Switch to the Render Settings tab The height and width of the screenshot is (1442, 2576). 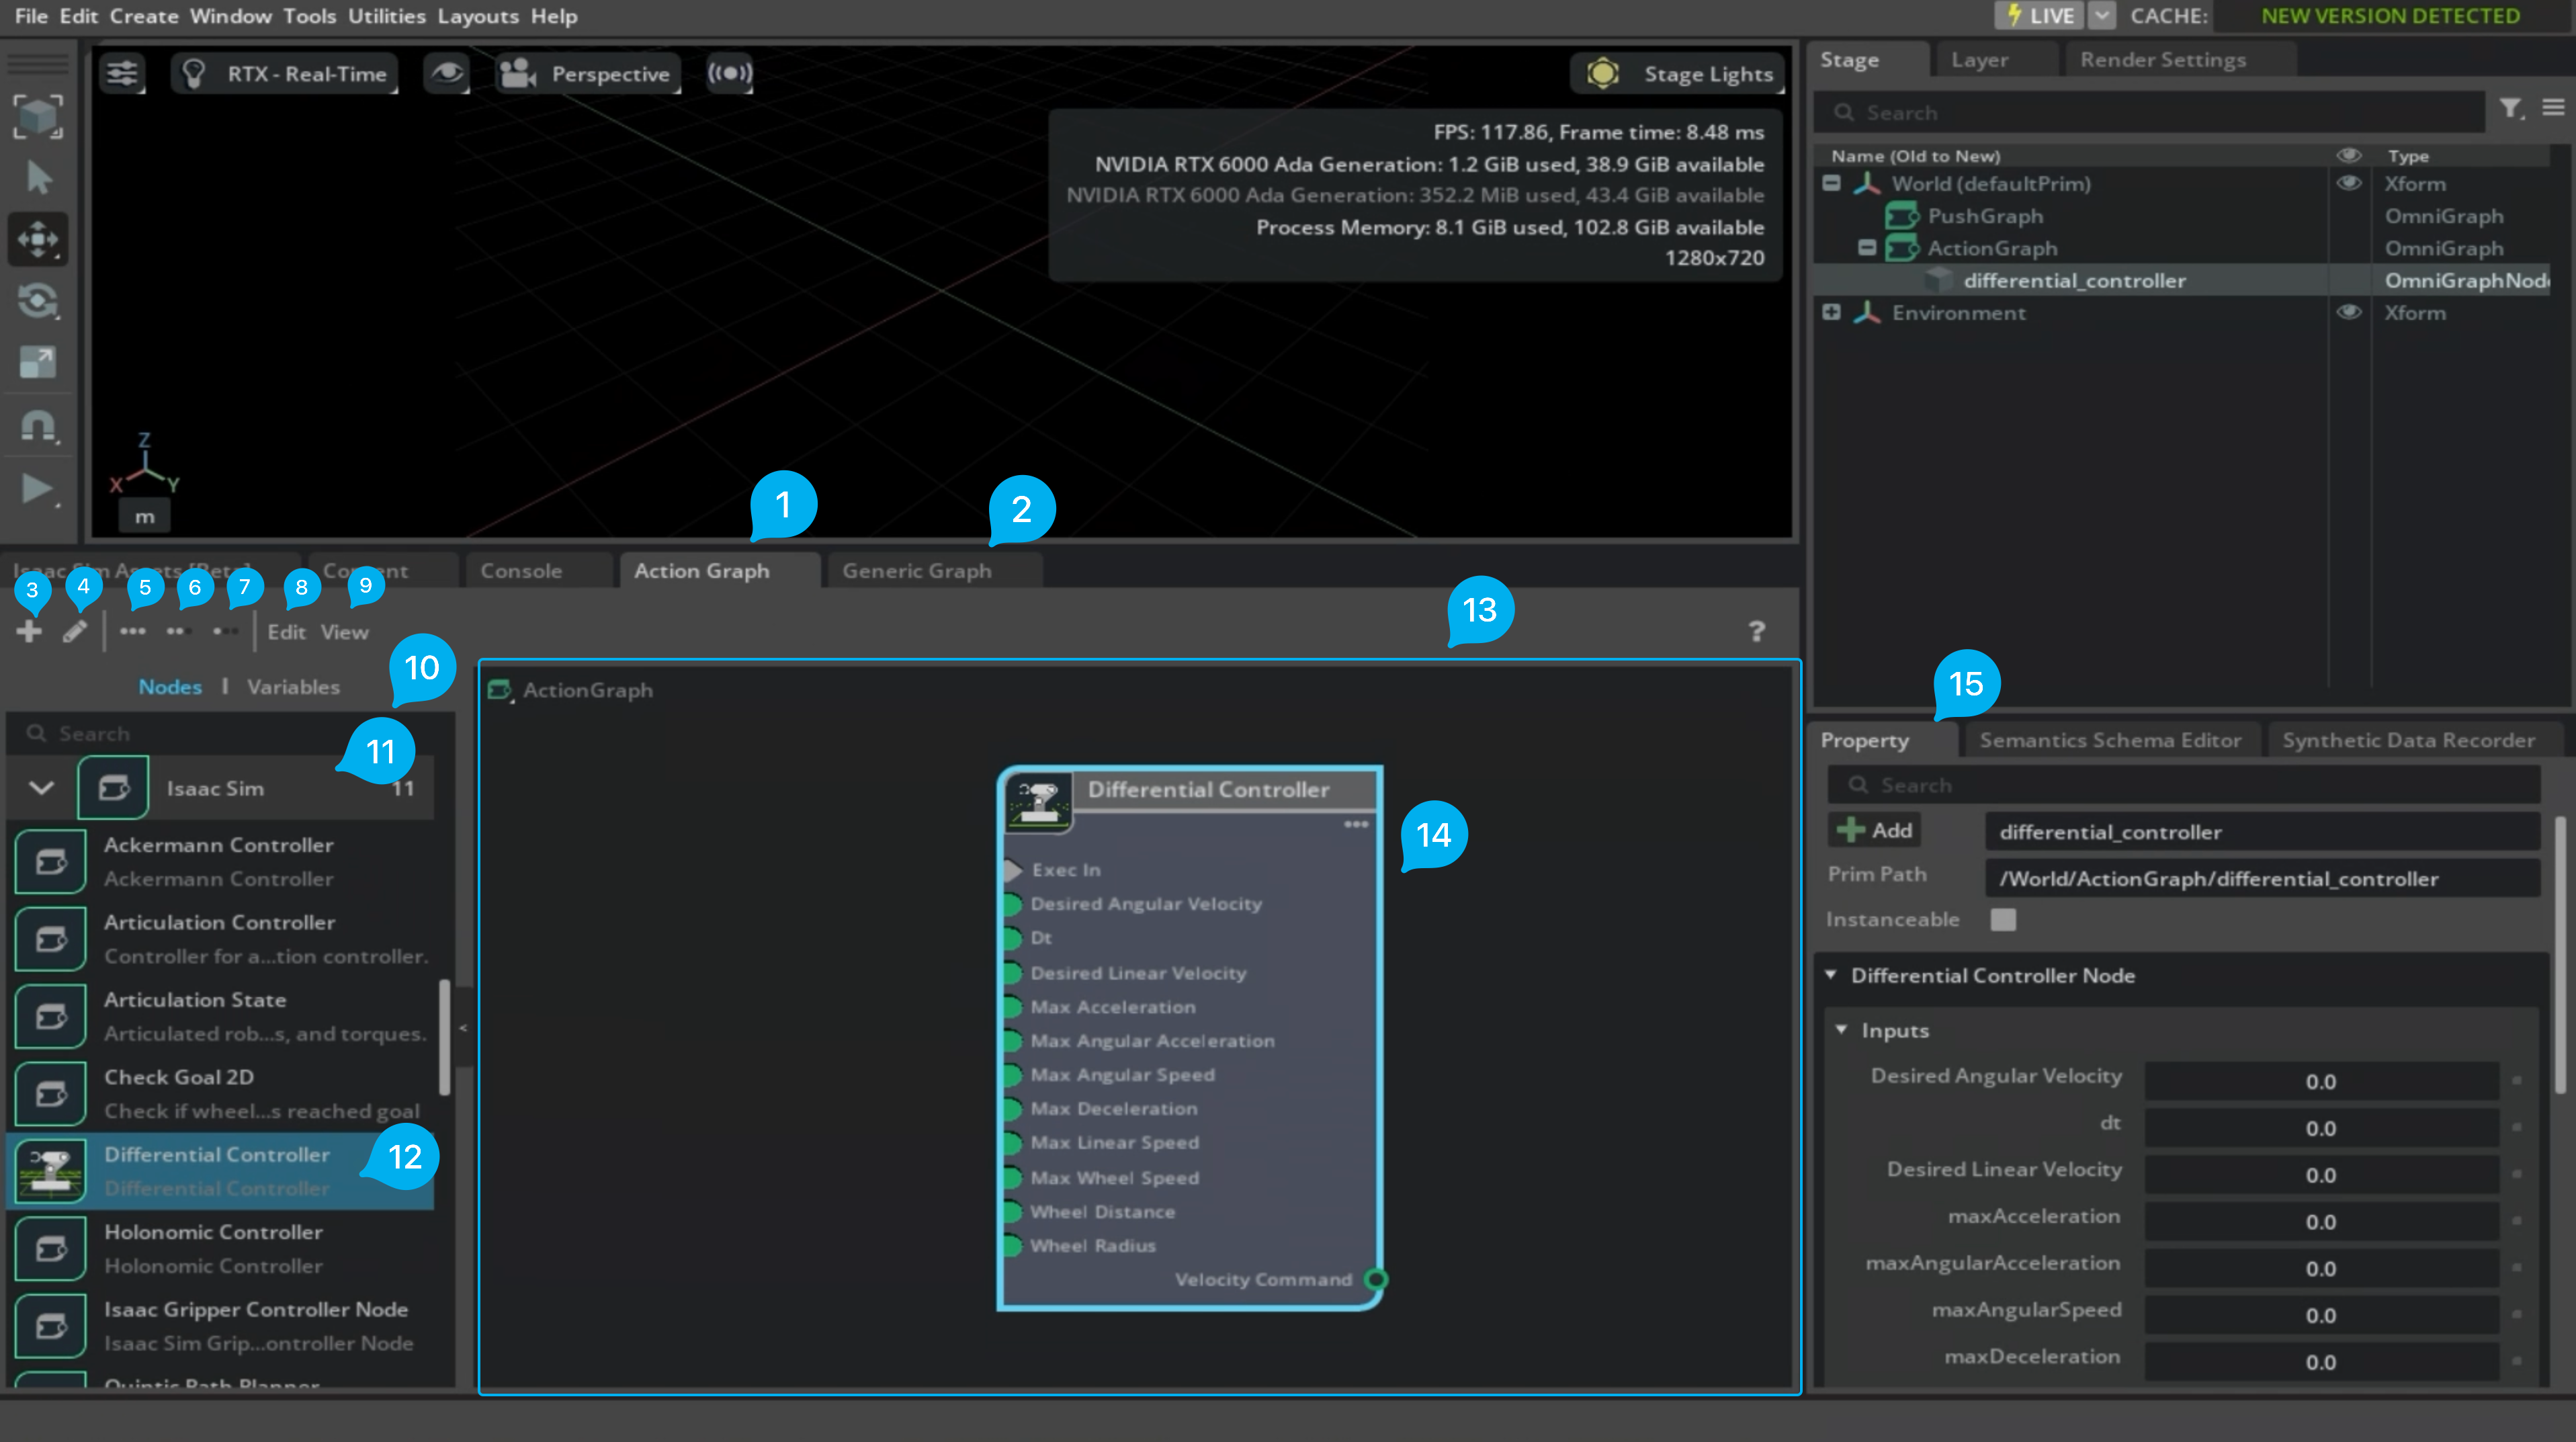pos(2163,60)
